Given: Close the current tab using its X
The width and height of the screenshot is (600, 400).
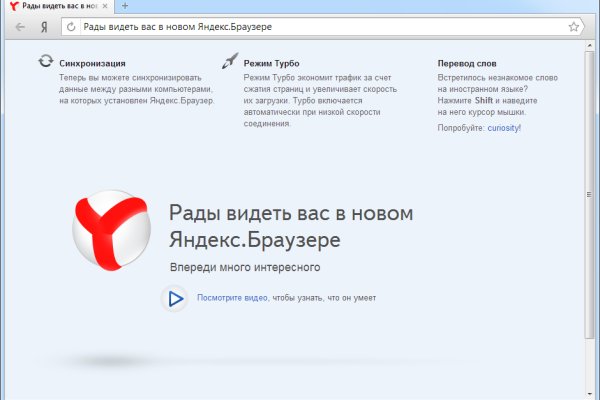Looking at the screenshot, I should (x=107, y=7).
